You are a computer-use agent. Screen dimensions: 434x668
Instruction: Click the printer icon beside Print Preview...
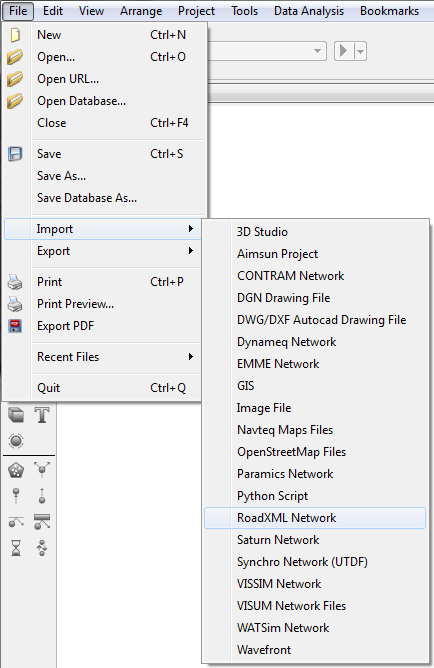coord(15,304)
